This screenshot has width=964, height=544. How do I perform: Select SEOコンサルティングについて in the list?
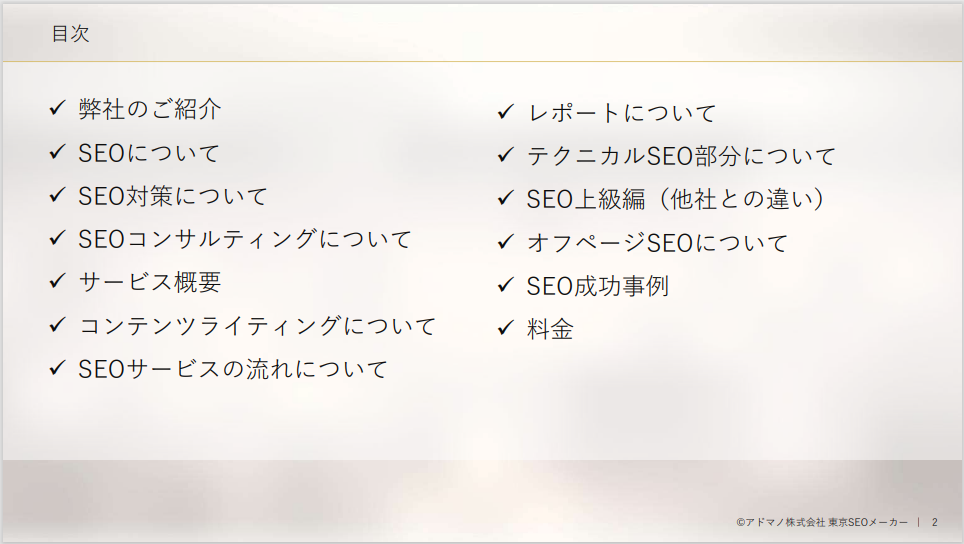[x=245, y=239]
